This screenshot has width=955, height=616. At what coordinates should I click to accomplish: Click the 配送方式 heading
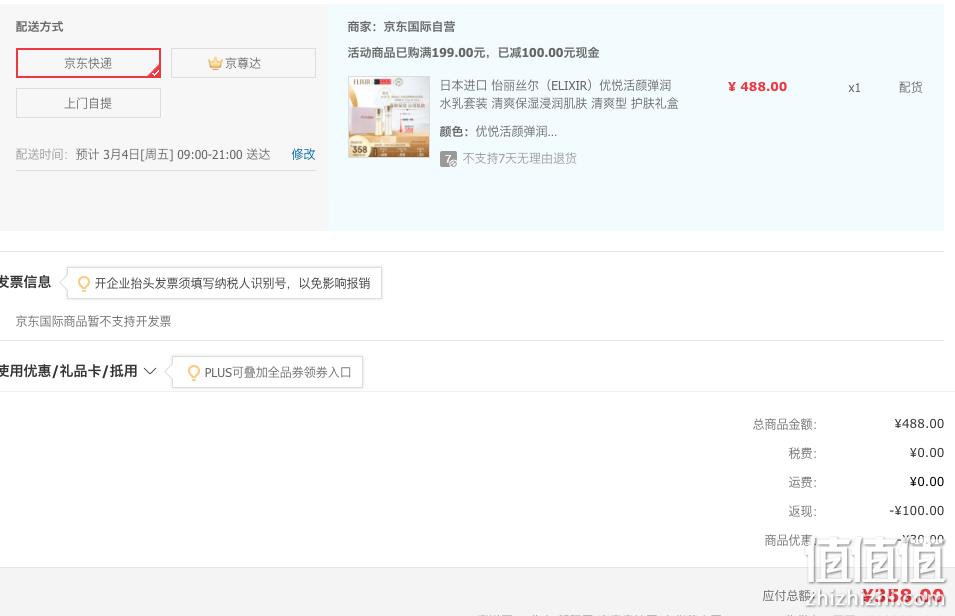40,27
